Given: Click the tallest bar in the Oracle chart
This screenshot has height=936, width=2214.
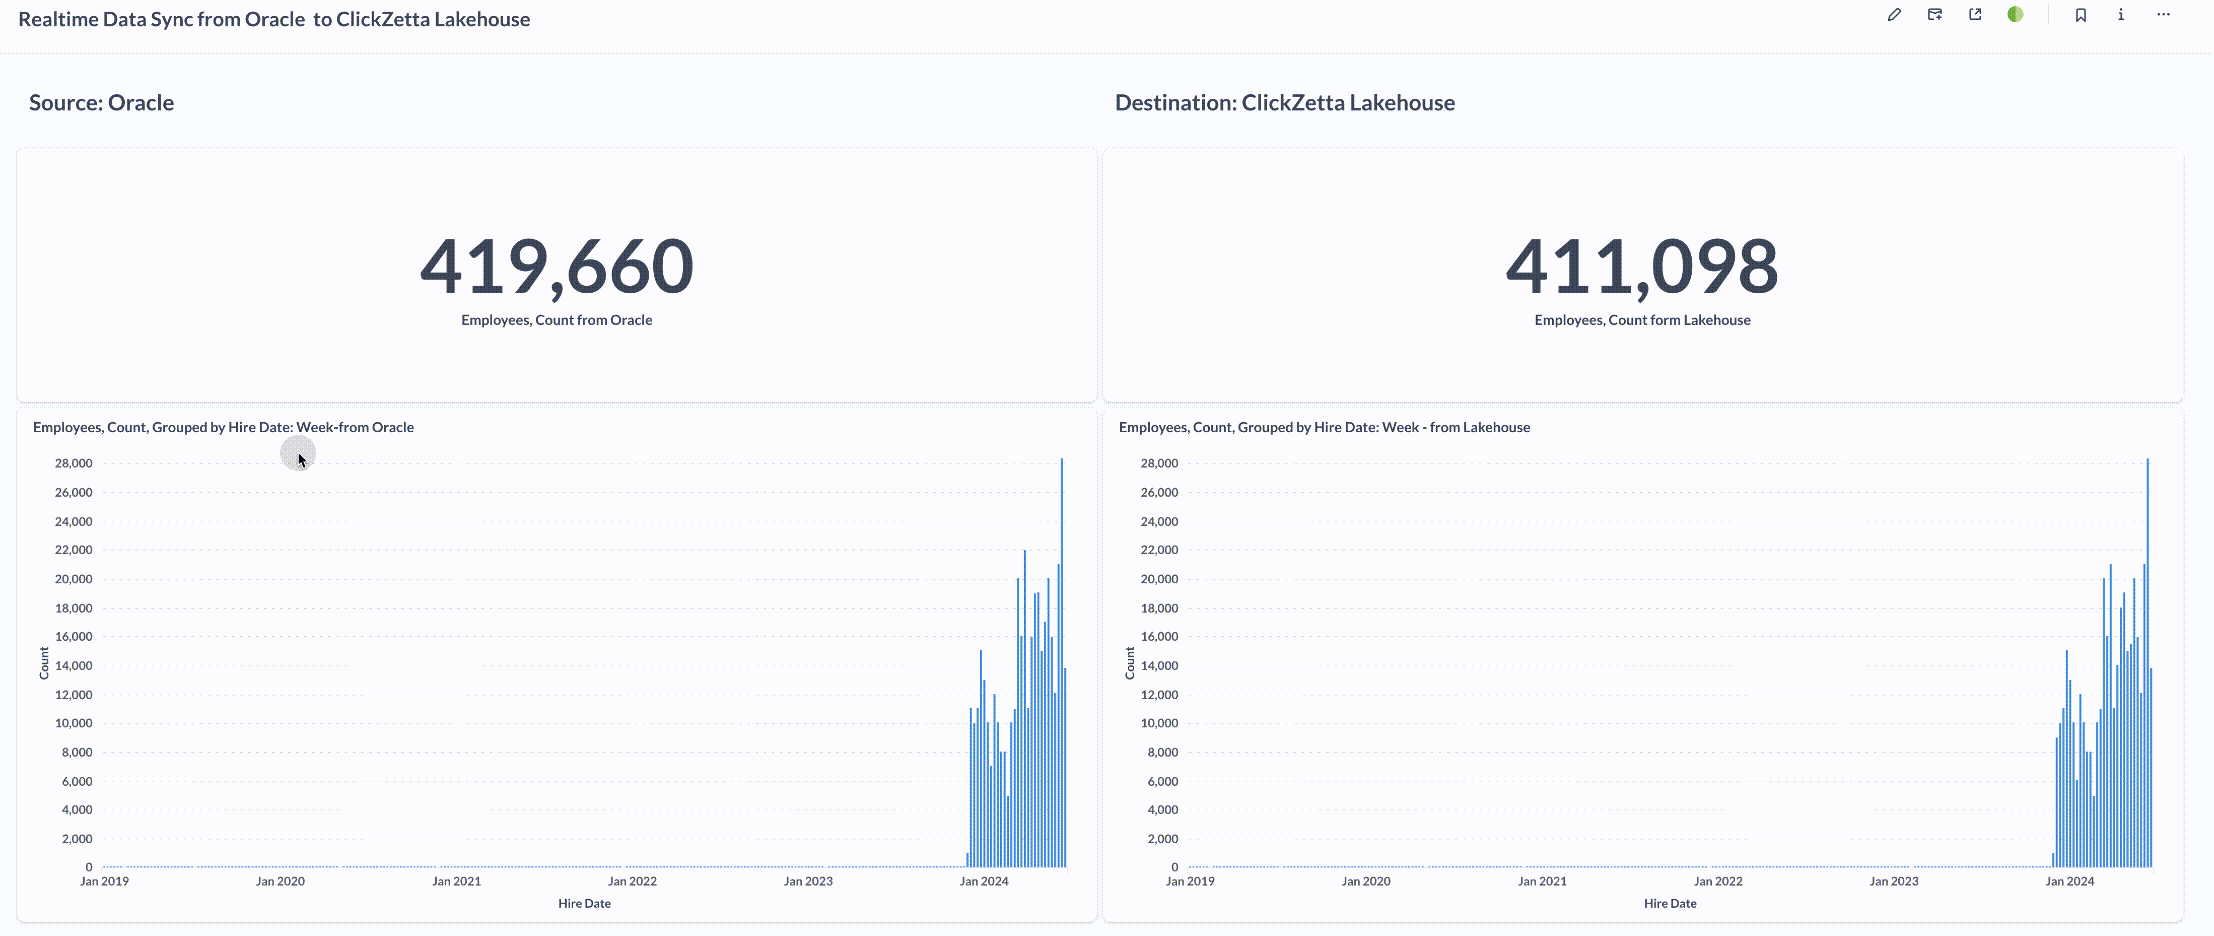Looking at the screenshot, I should [1062, 660].
